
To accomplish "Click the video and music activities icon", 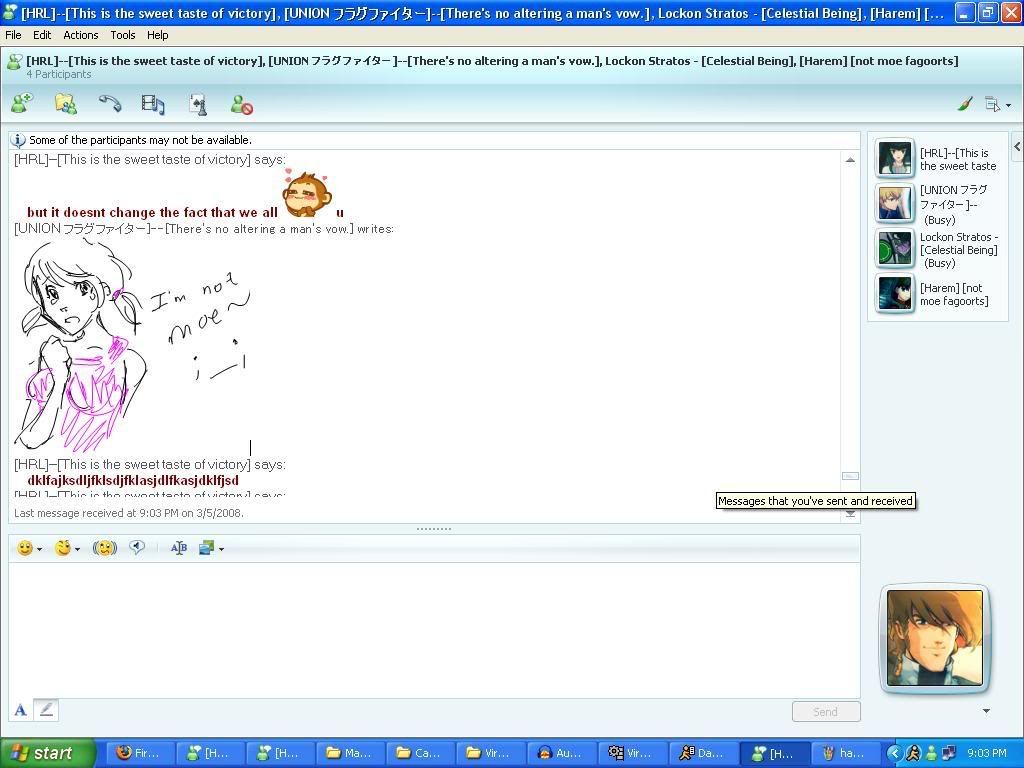I will 153,104.
